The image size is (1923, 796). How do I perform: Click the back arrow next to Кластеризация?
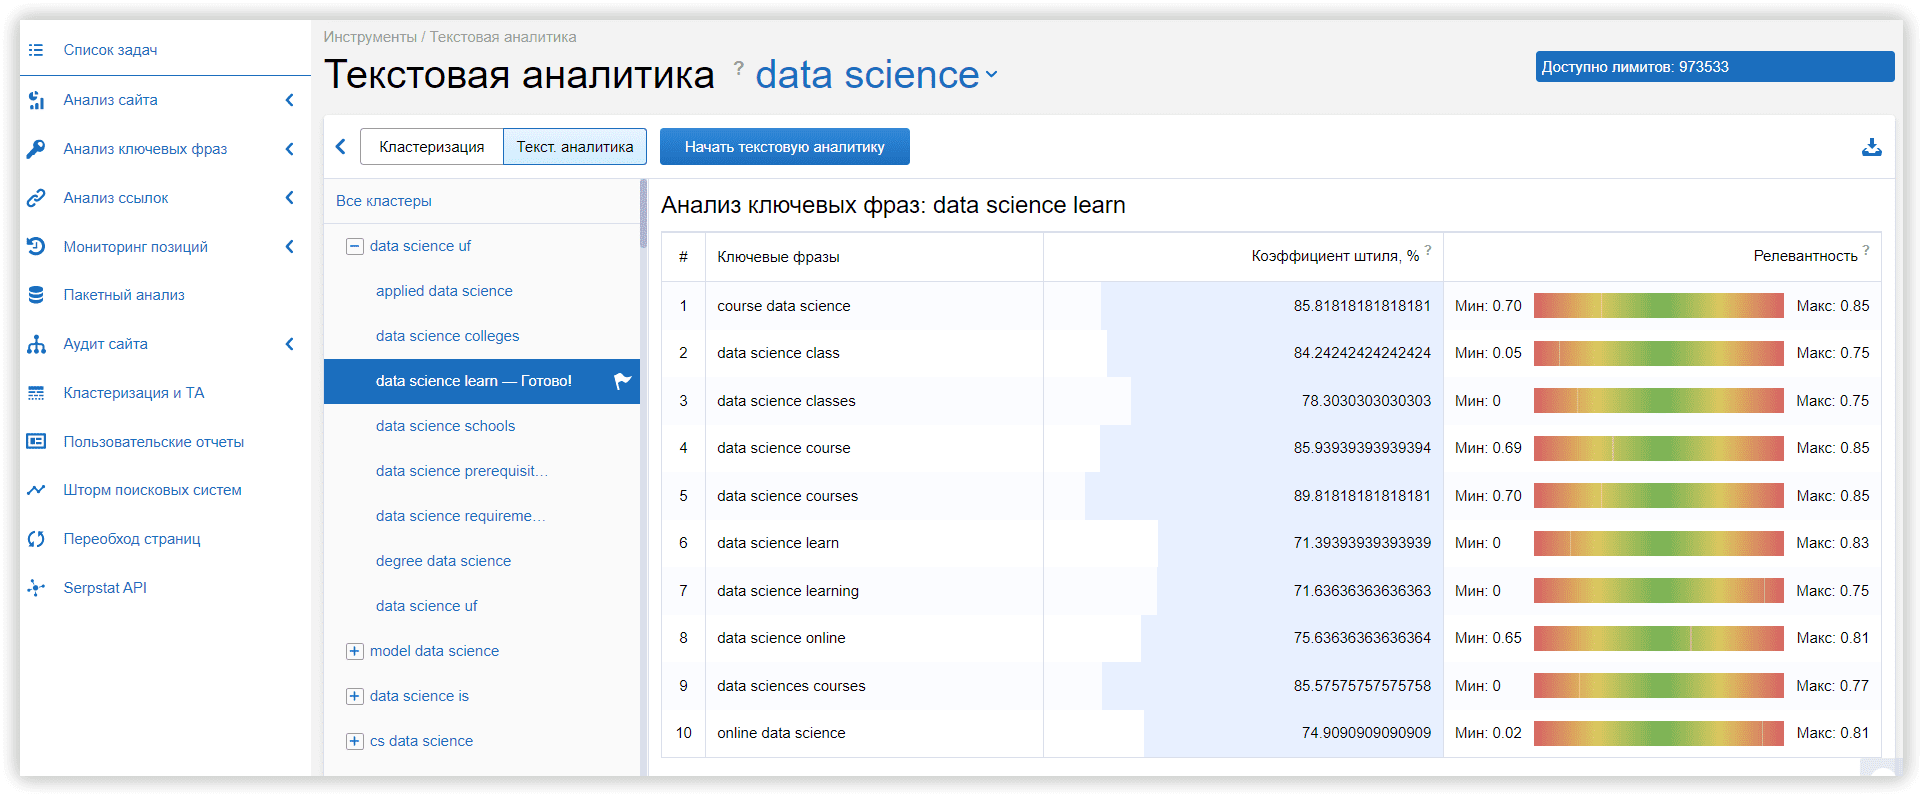click(x=340, y=147)
